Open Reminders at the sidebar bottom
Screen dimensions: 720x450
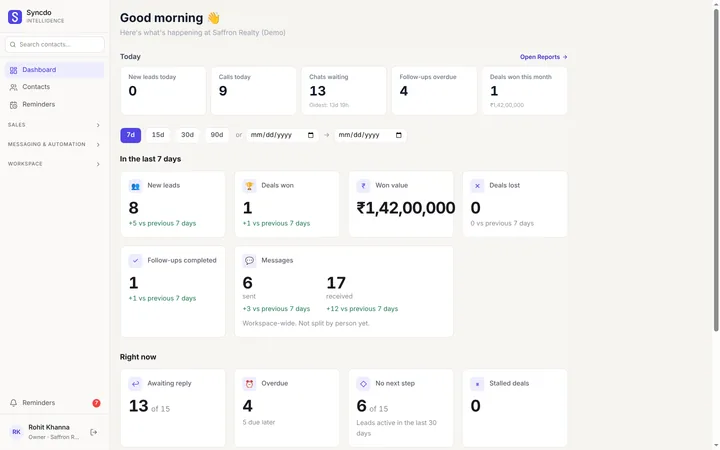point(54,403)
